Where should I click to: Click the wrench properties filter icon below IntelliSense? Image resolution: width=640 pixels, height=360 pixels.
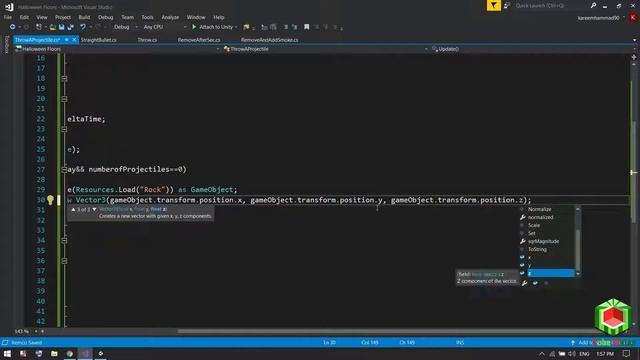(x=524, y=283)
